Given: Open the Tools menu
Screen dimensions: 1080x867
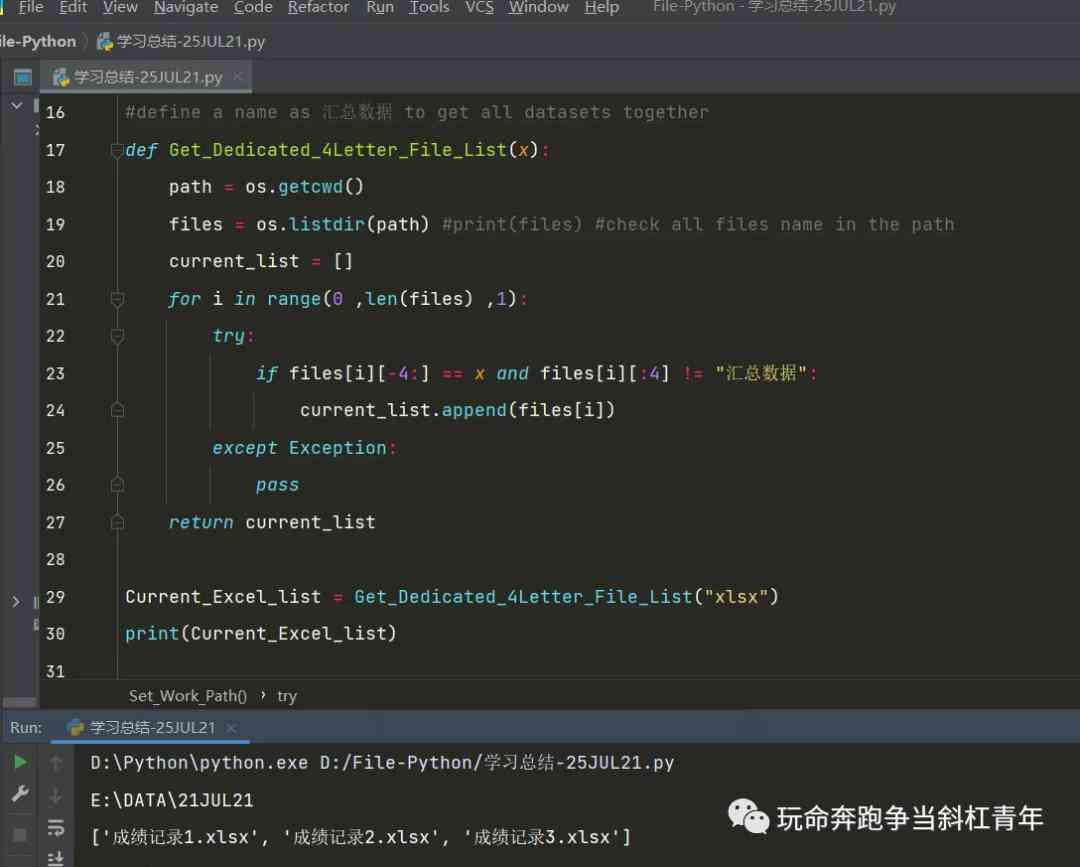Looking at the screenshot, I should point(428,8).
